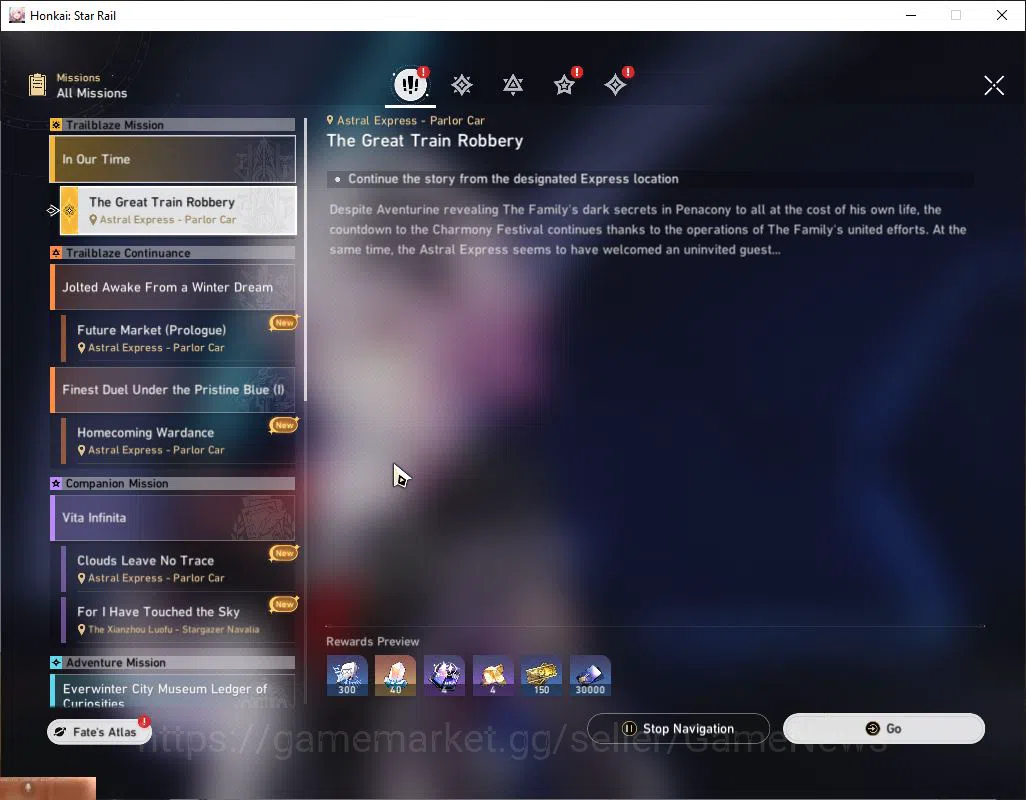Switch to the Trailblaze Continuance filter icon
1026x800 pixels.
click(513, 84)
